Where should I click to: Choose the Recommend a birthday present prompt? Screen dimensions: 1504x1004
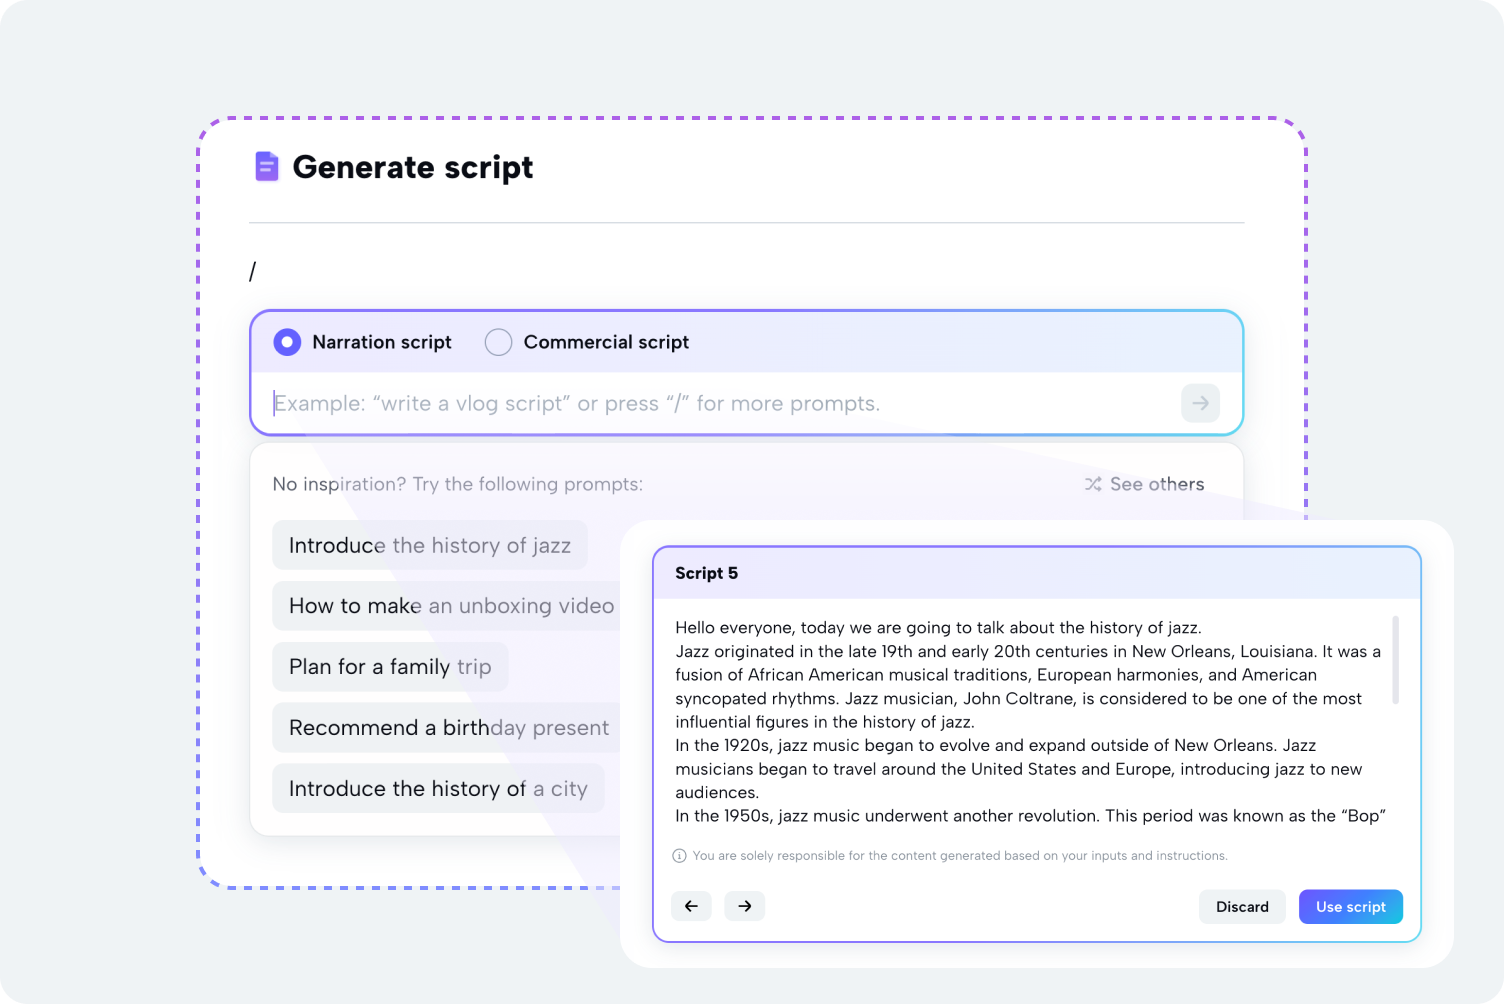[x=448, y=728]
